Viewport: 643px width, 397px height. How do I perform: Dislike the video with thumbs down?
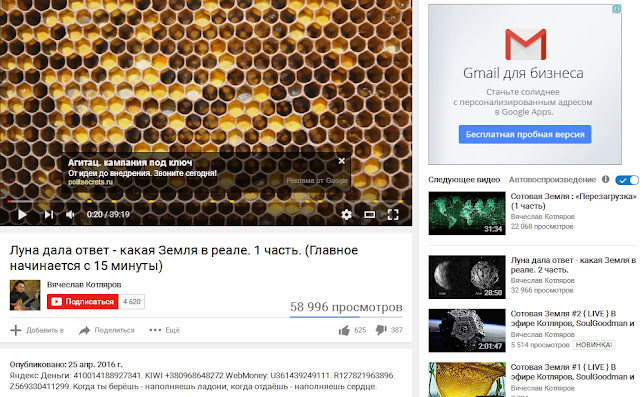(x=381, y=330)
